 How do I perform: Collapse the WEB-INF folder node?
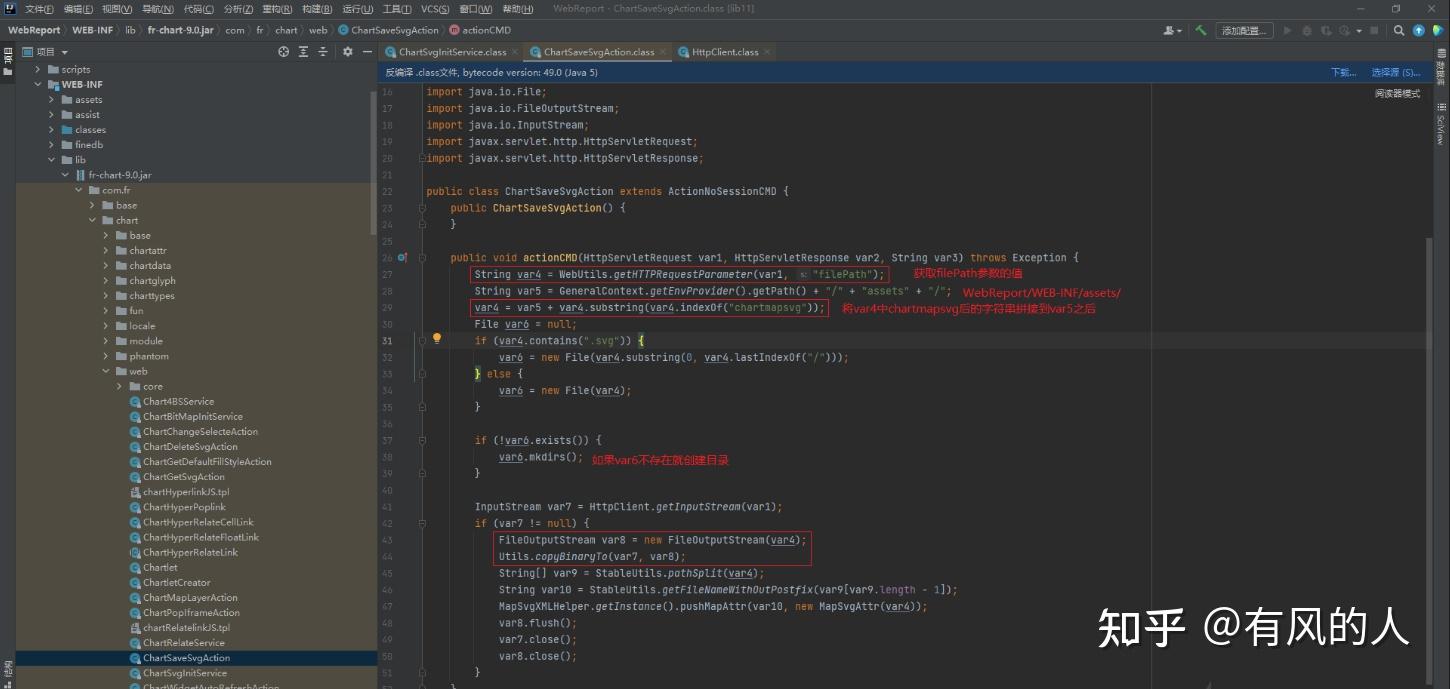click(x=39, y=85)
